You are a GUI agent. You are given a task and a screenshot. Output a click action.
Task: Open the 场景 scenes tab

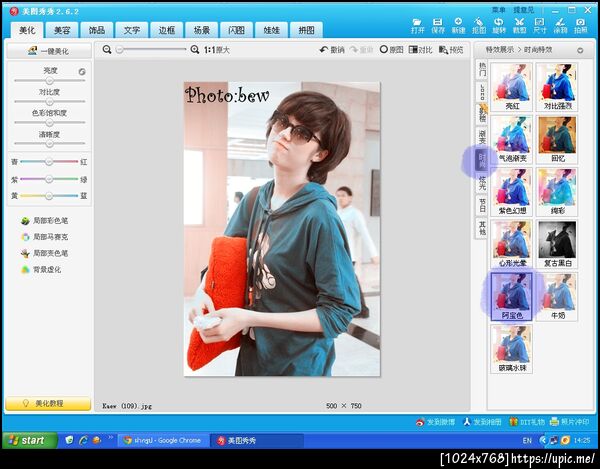[x=202, y=30]
